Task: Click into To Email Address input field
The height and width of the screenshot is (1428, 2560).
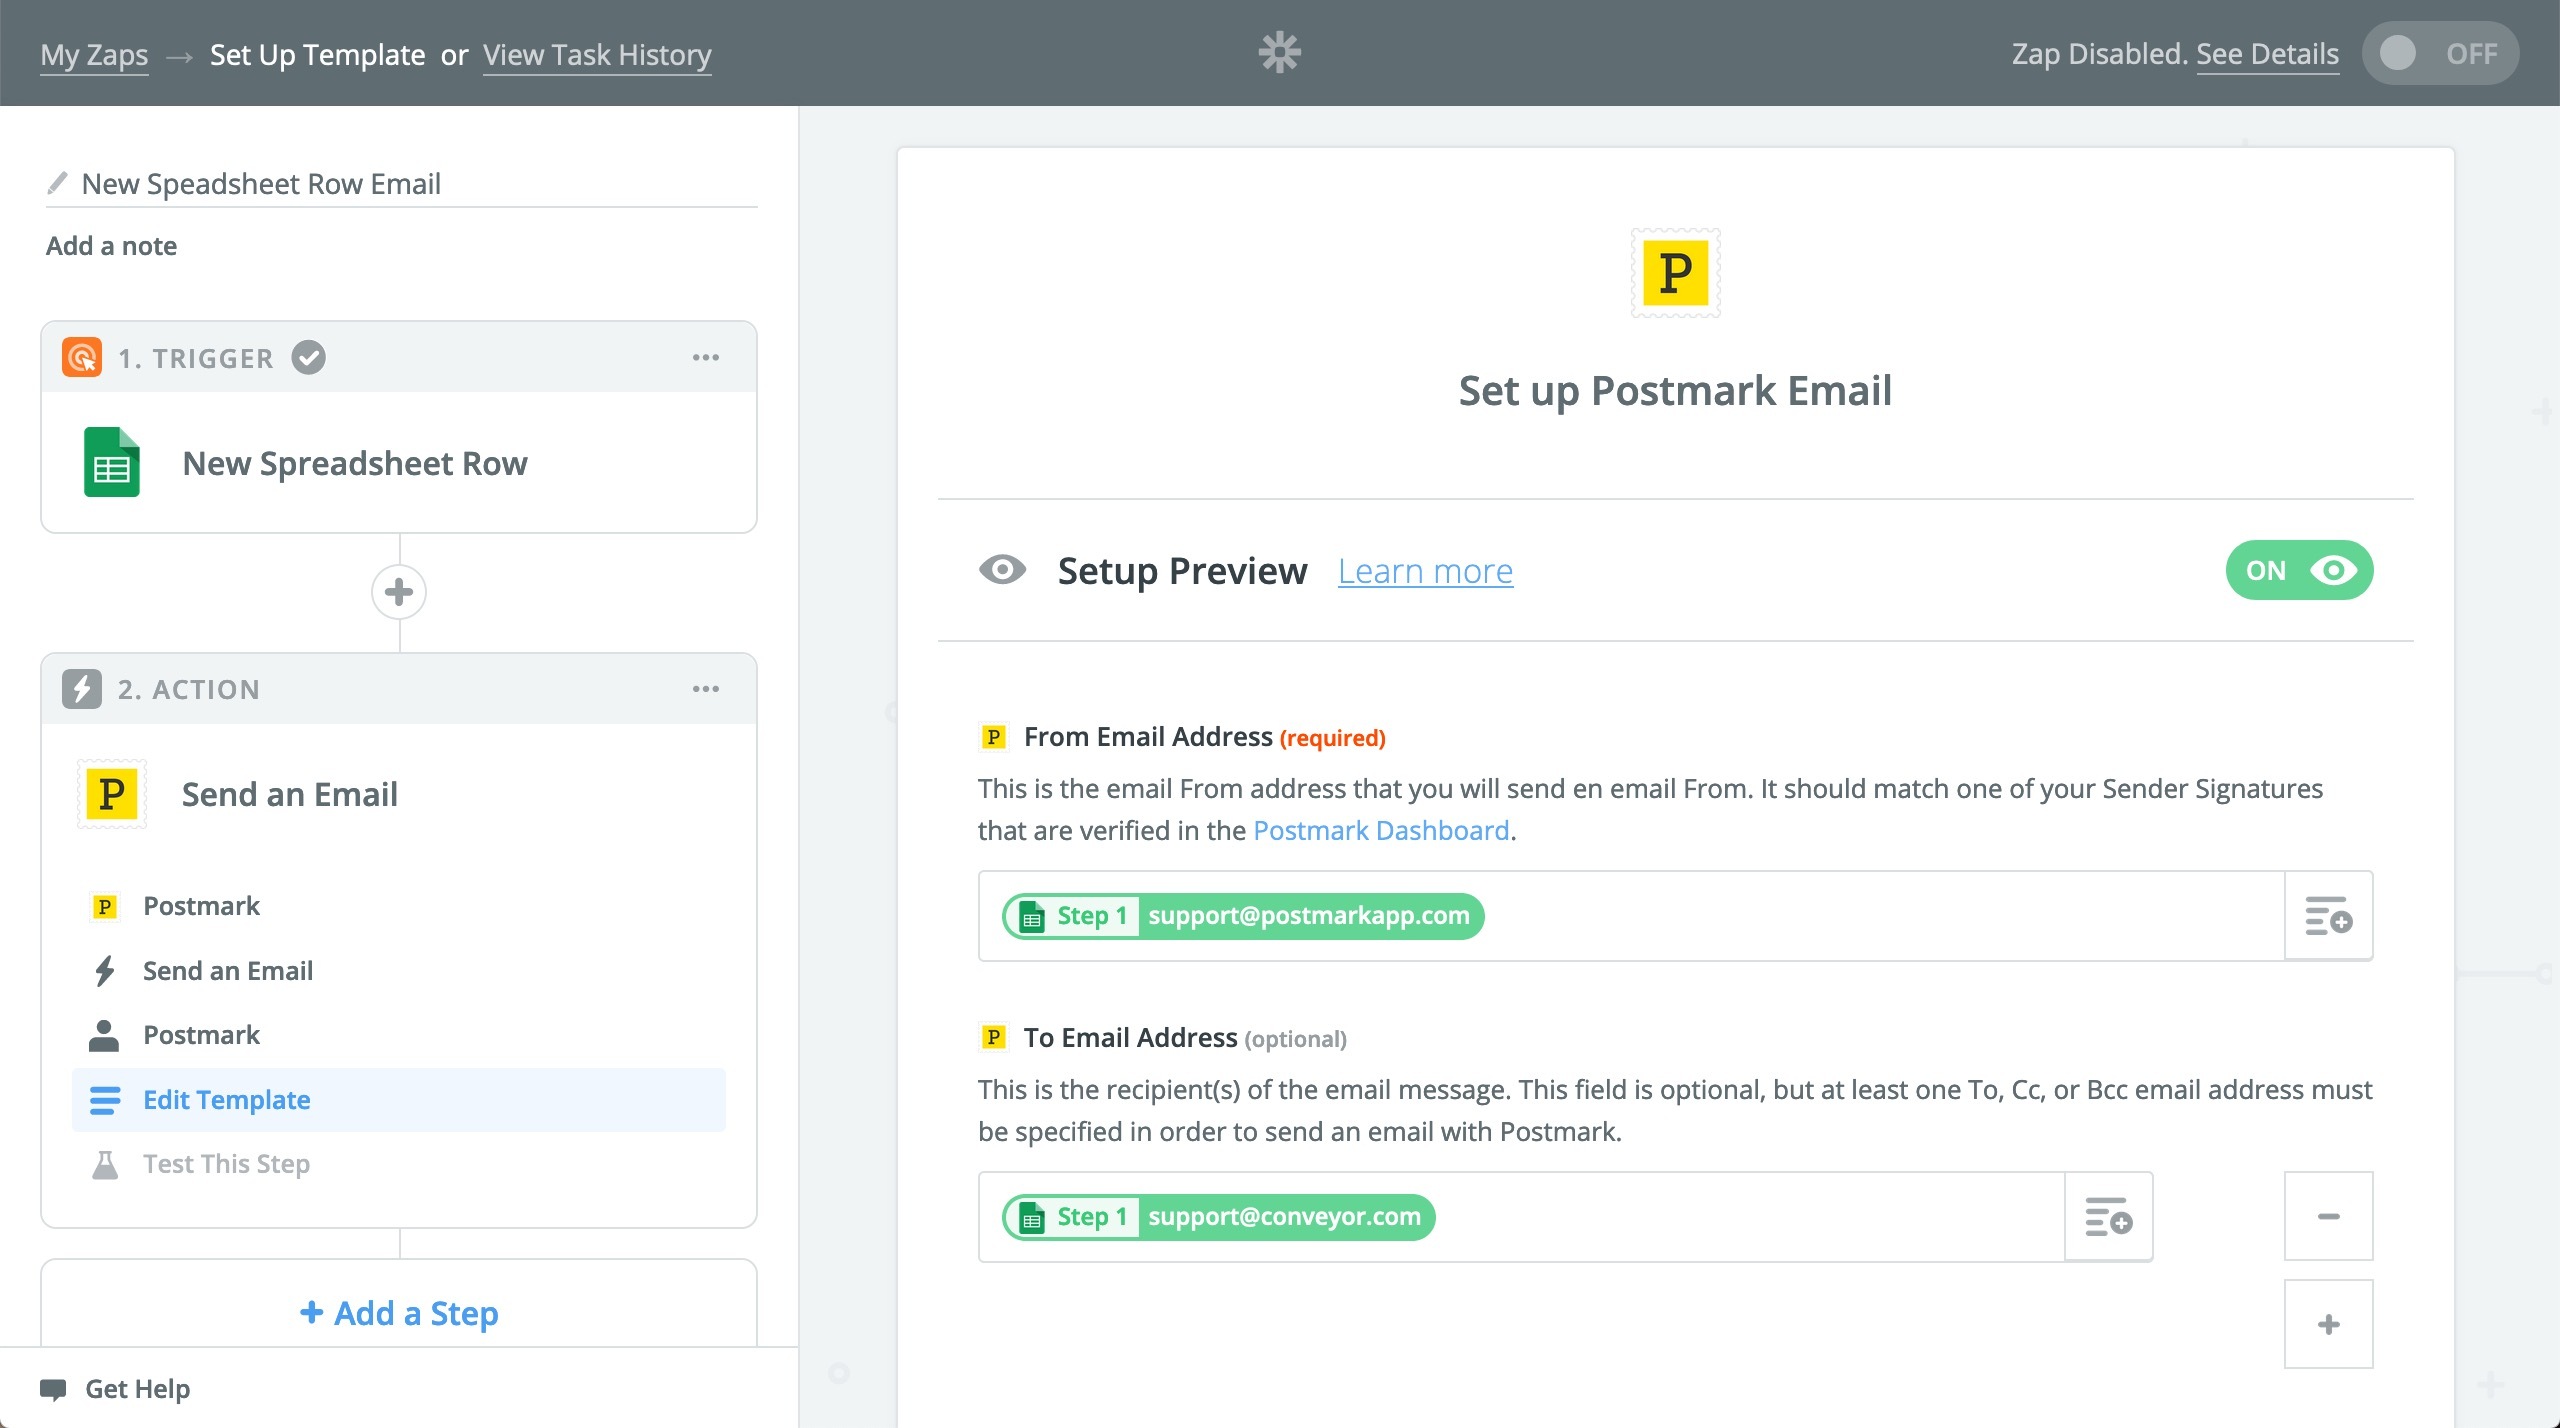Action: [1521, 1217]
